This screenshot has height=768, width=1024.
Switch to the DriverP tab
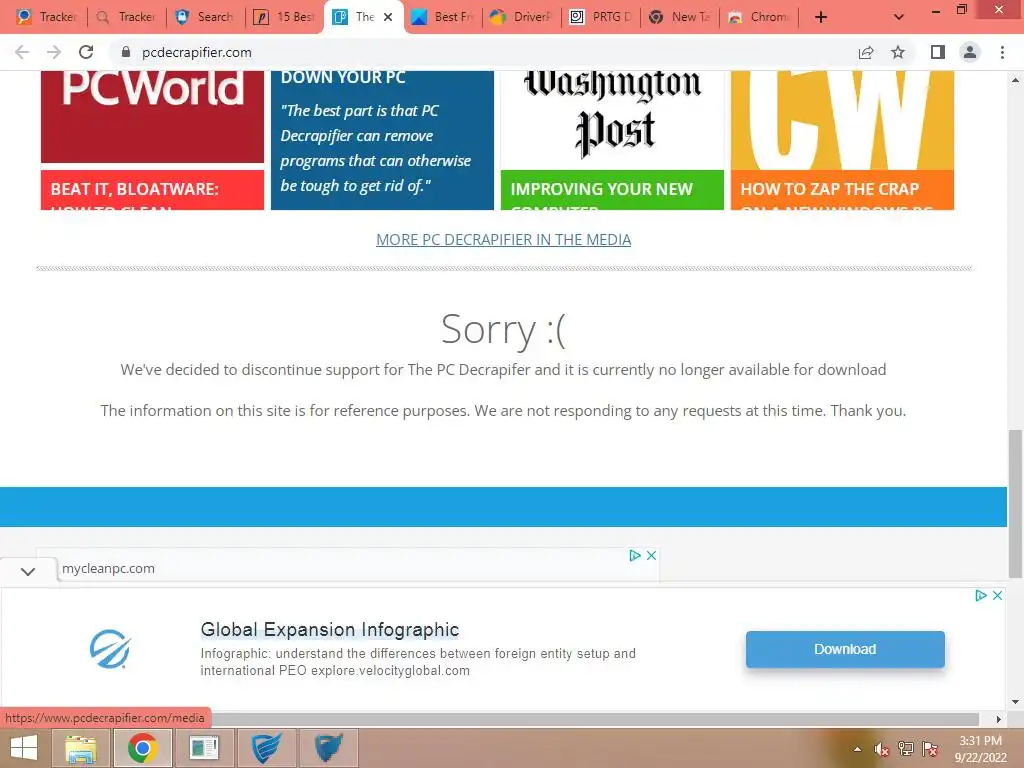tap(521, 17)
